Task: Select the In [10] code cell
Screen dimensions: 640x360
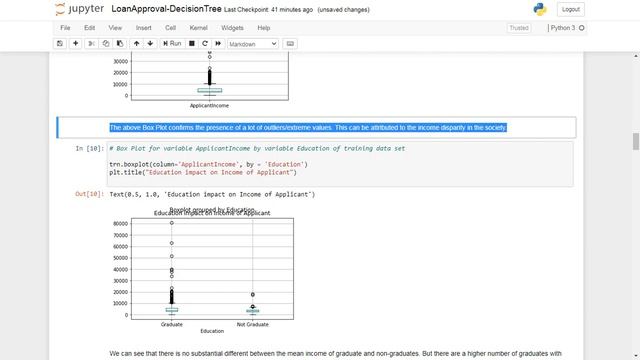Action: click(x=340, y=164)
